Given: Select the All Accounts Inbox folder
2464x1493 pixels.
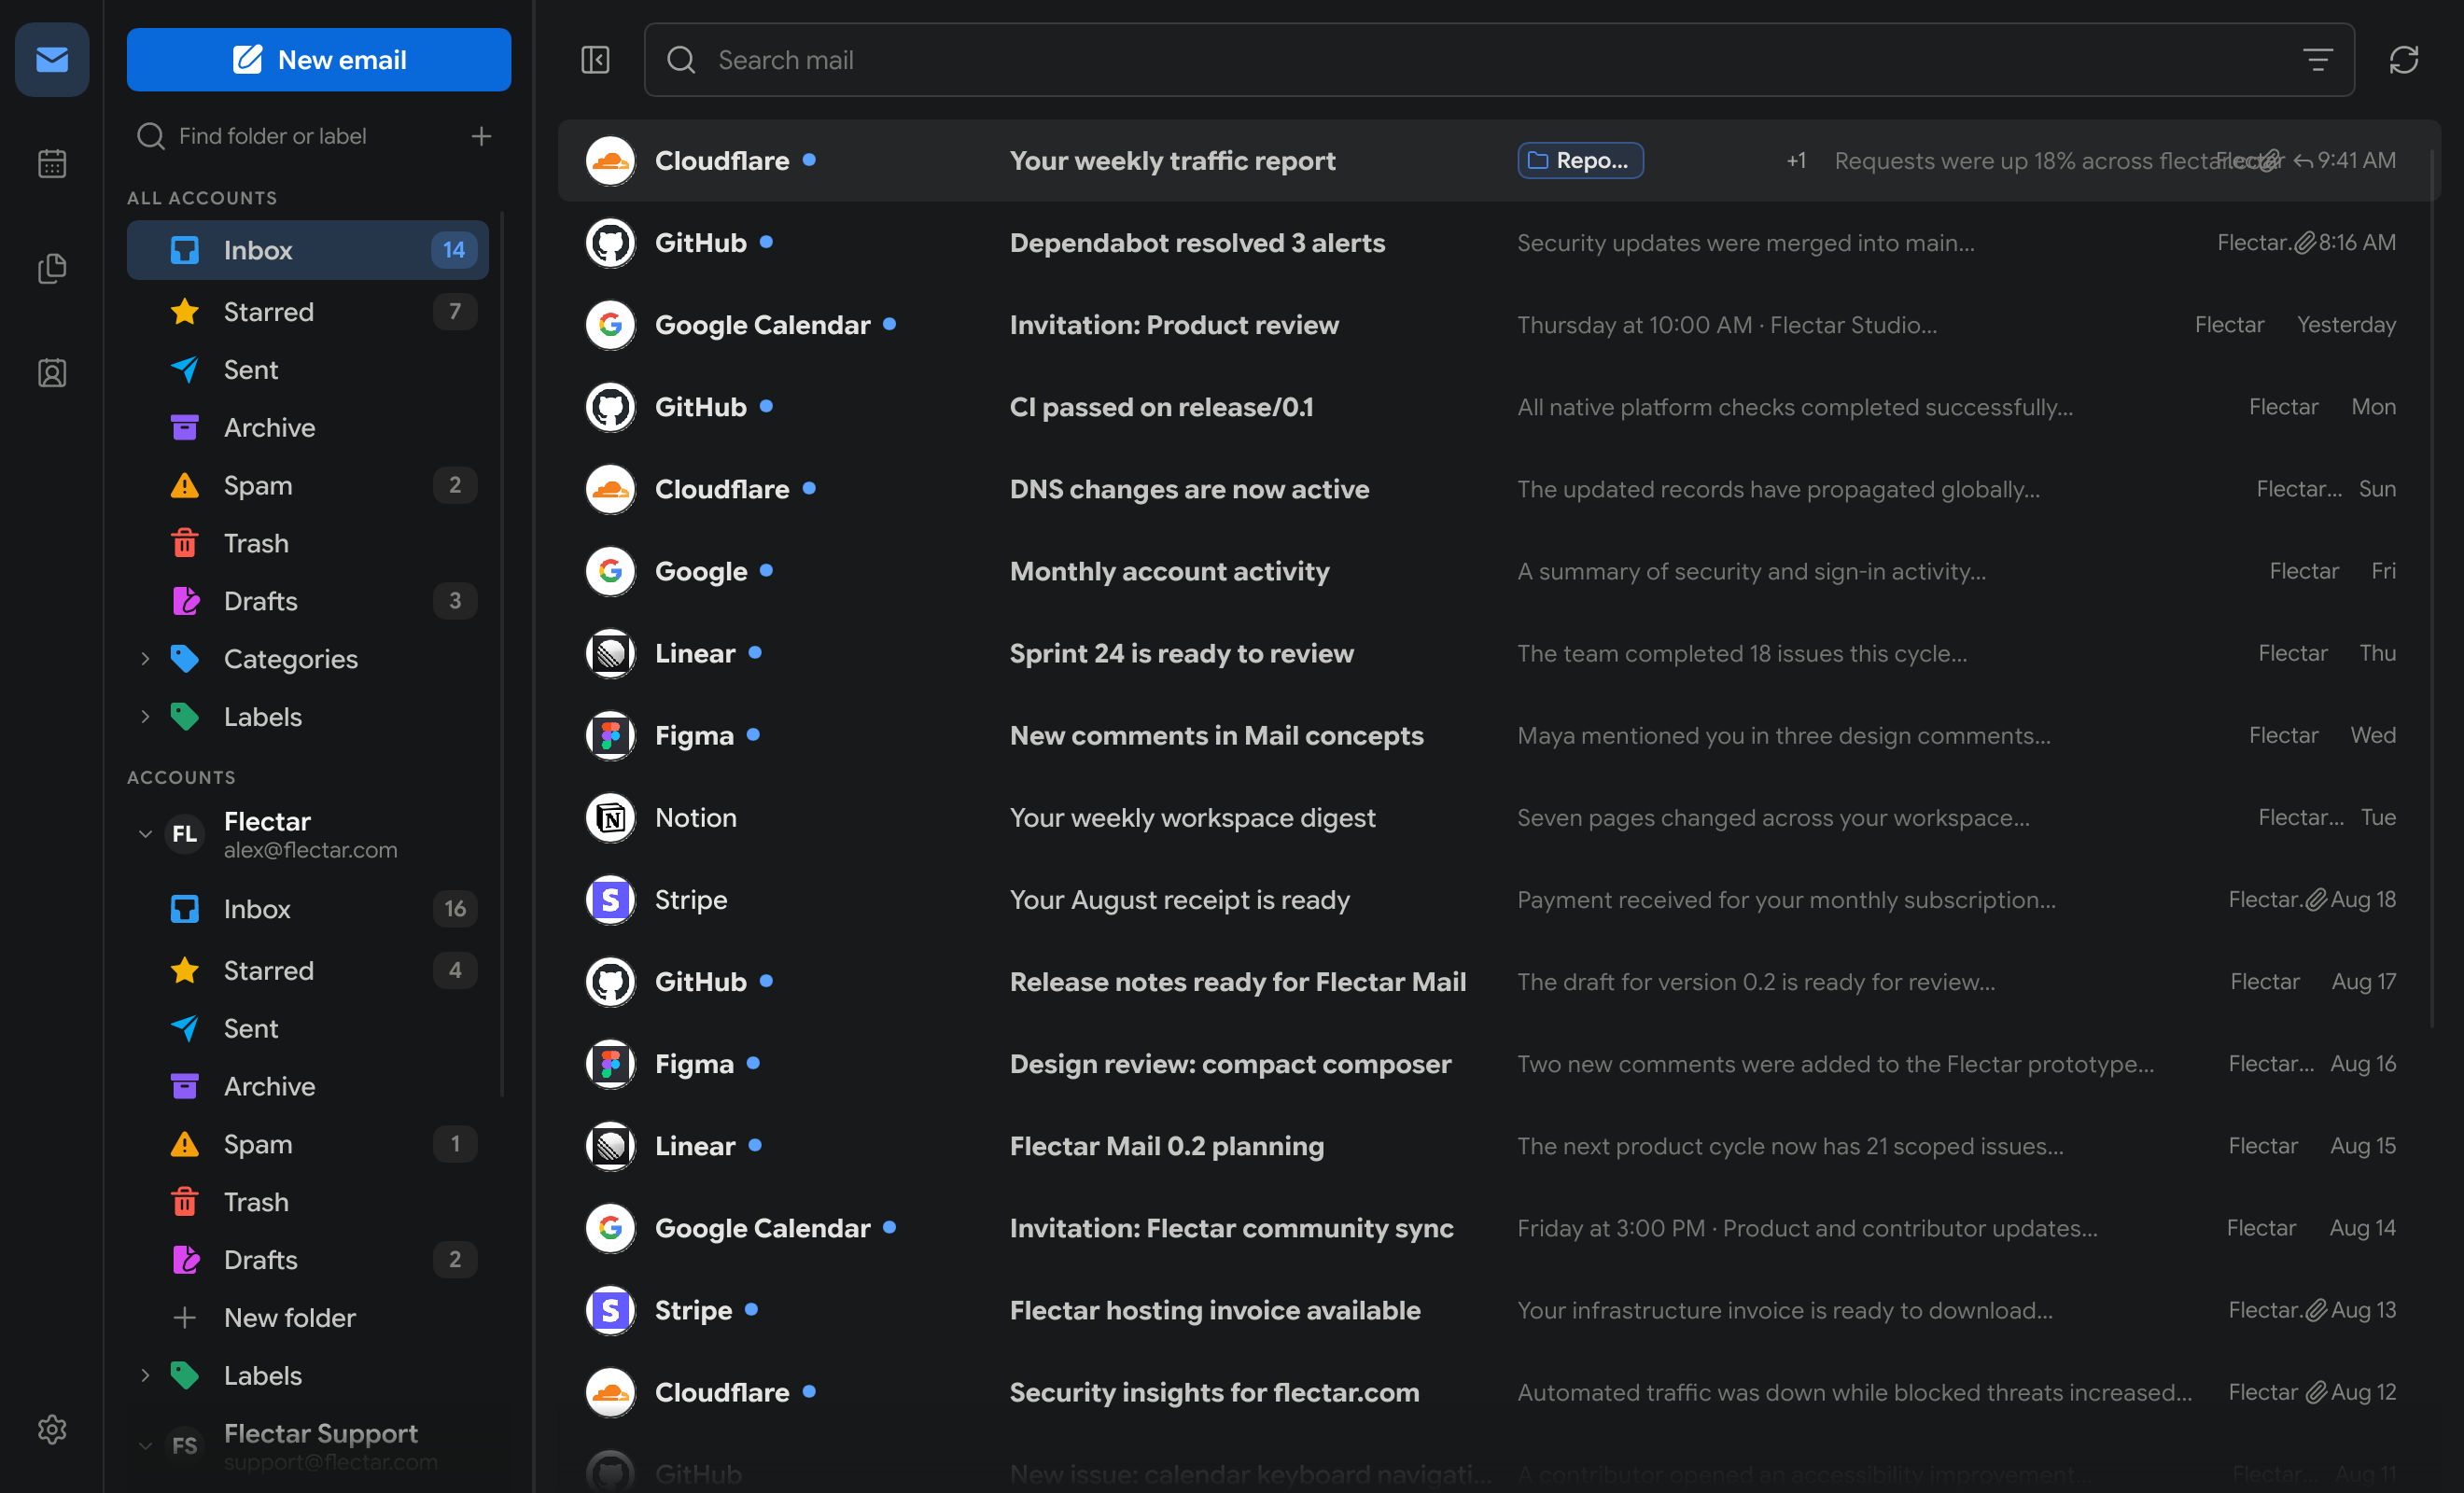Looking at the screenshot, I should (x=307, y=250).
